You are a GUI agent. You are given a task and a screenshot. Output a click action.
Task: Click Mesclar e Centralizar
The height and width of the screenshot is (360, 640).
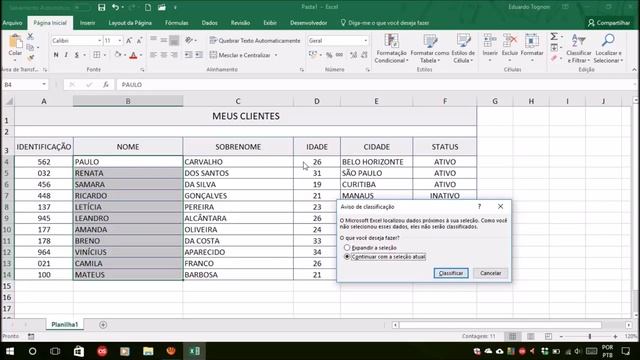coord(240,55)
